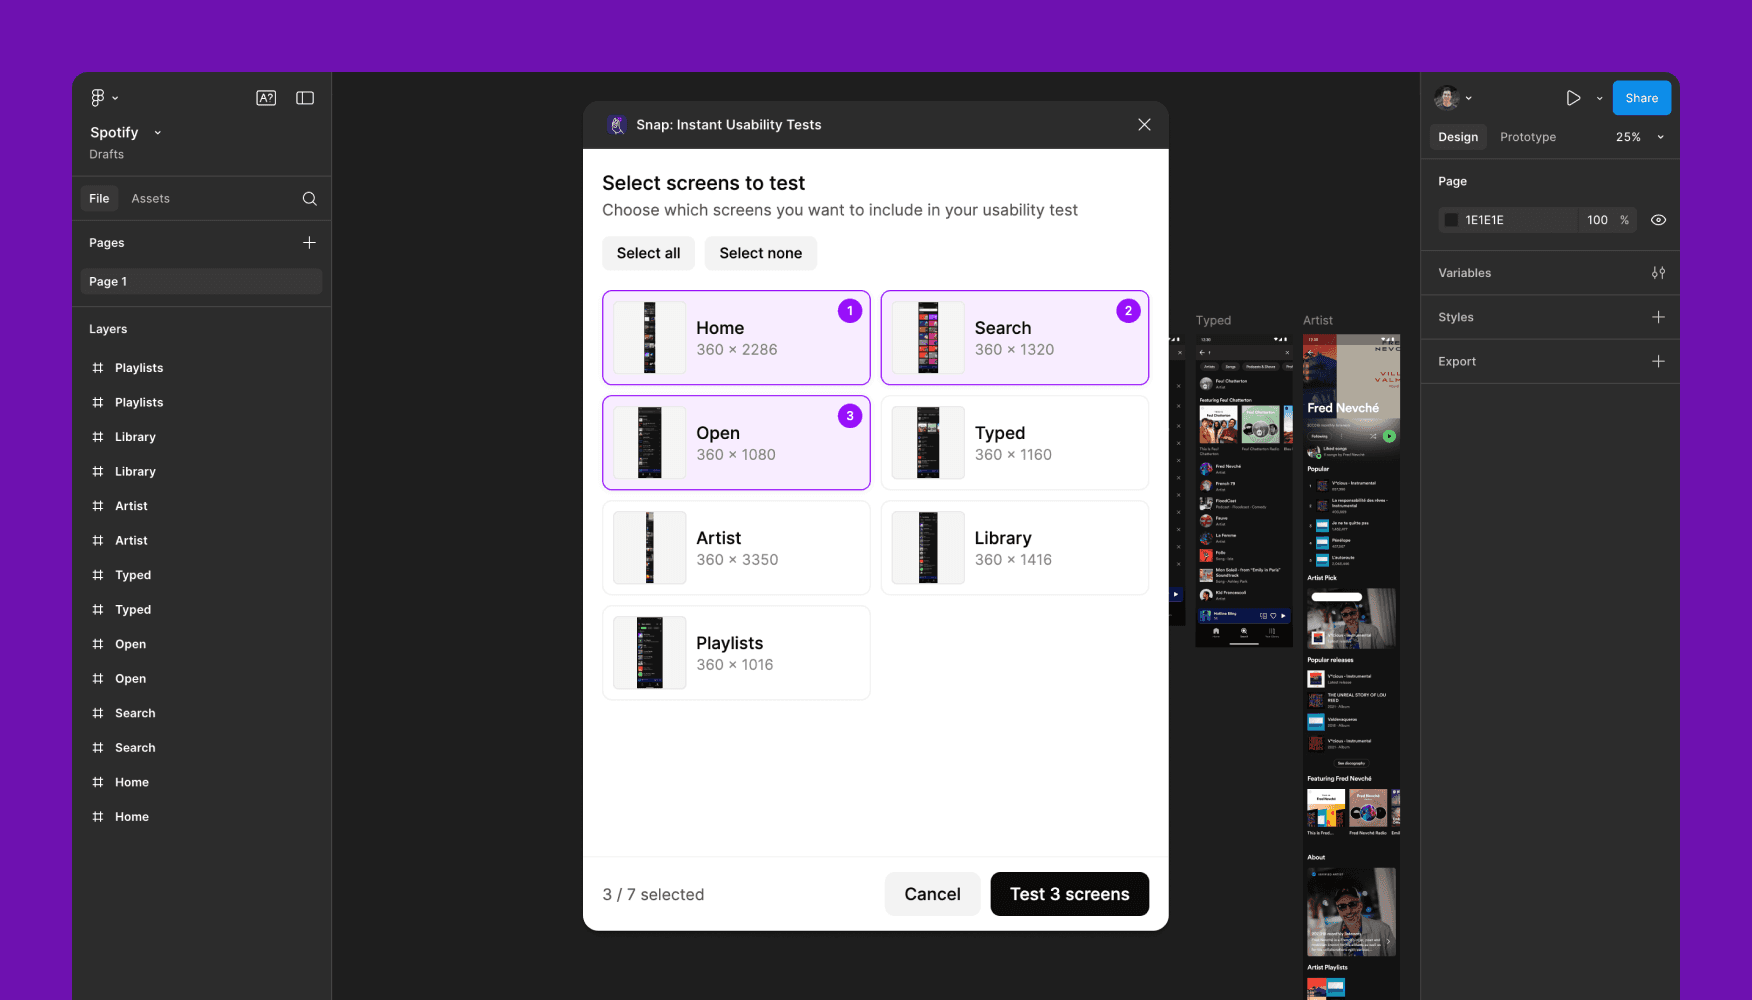Image resolution: width=1752 pixels, height=1000 pixels.
Task: Toggle page background visibility with the eye icon
Action: [x=1658, y=219]
